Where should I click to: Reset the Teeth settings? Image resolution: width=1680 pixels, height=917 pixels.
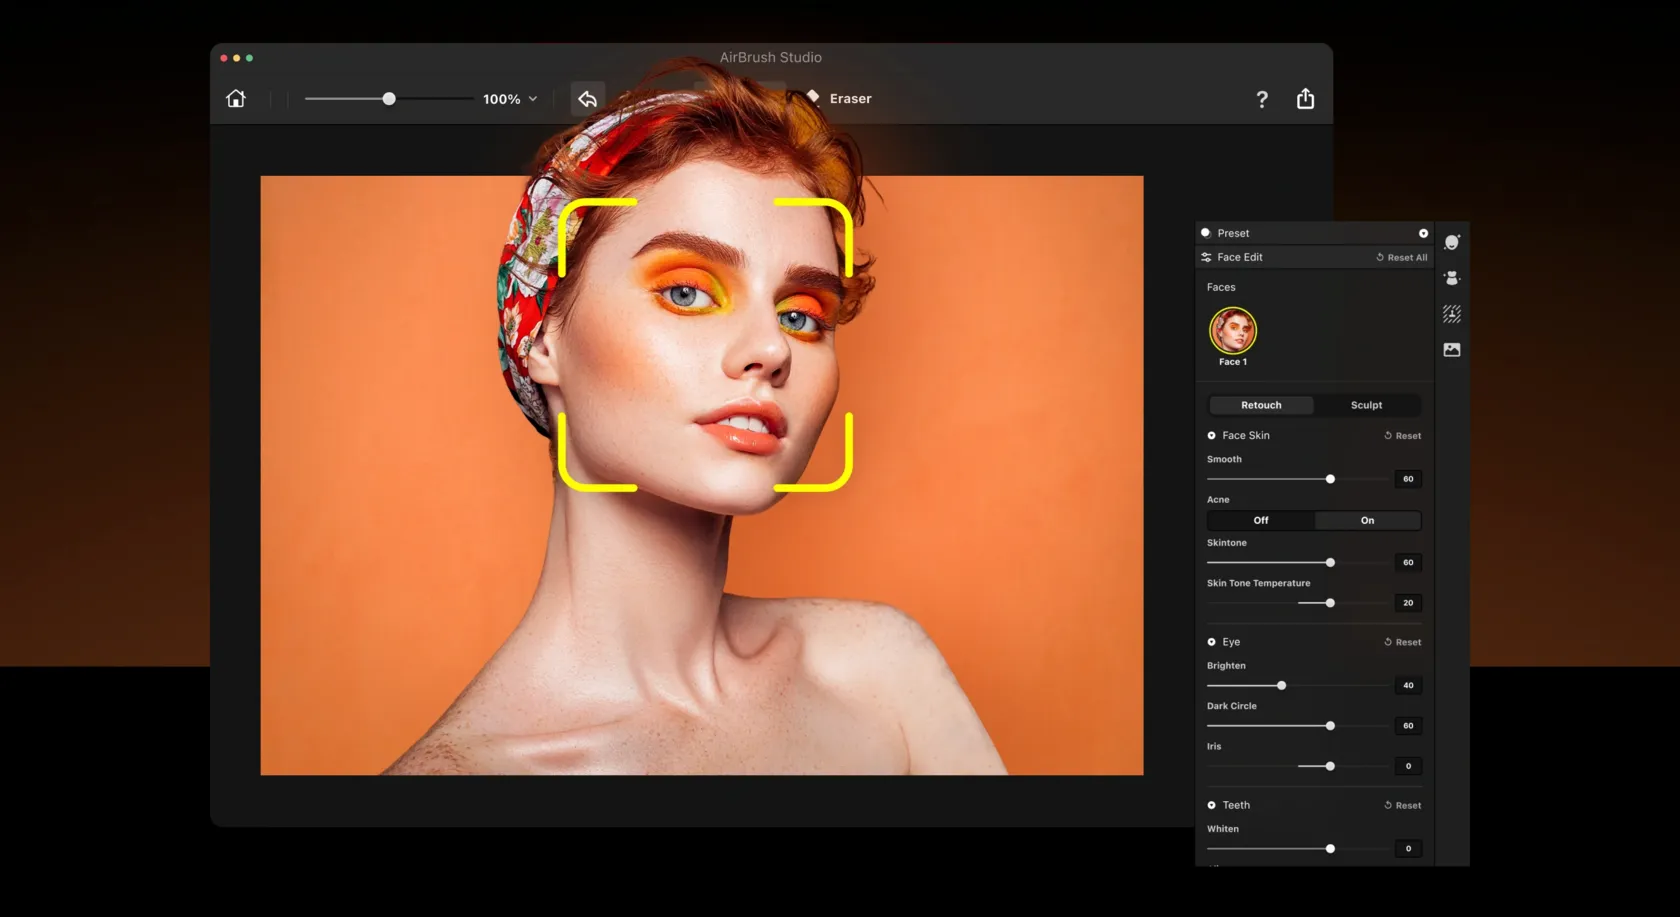pyautogui.click(x=1402, y=806)
